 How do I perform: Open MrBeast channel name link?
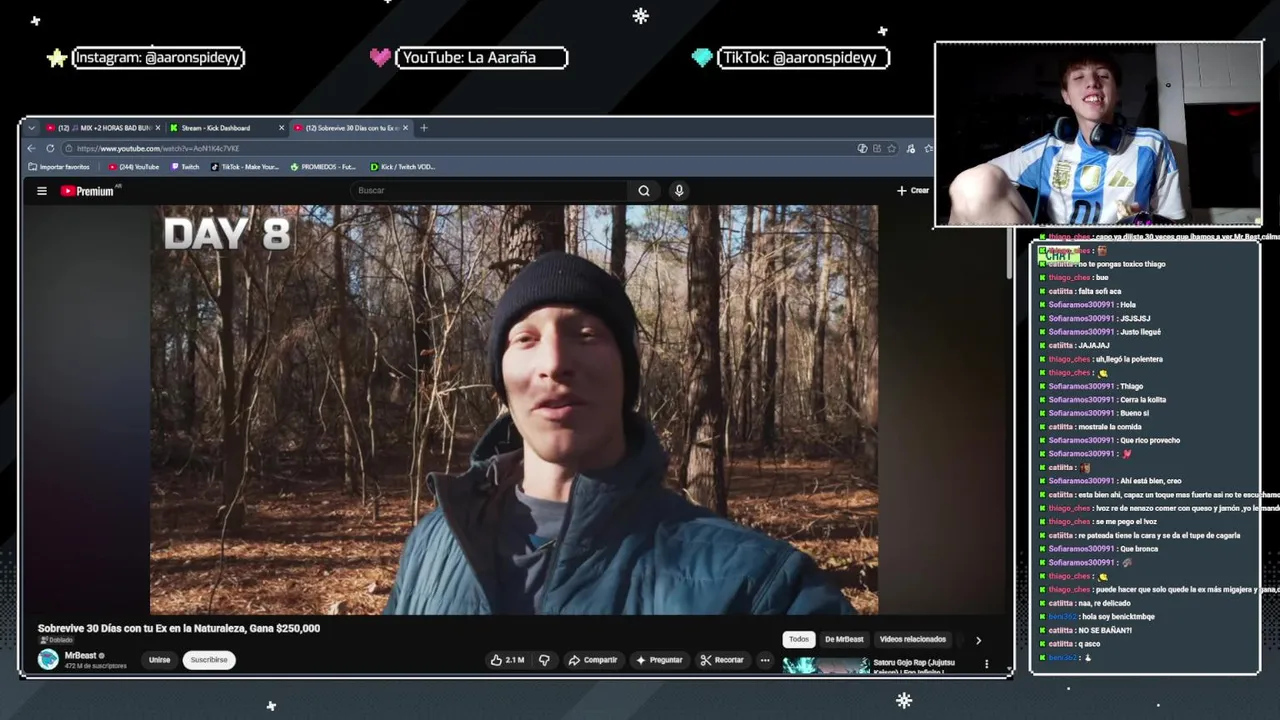(x=80, y=655)
